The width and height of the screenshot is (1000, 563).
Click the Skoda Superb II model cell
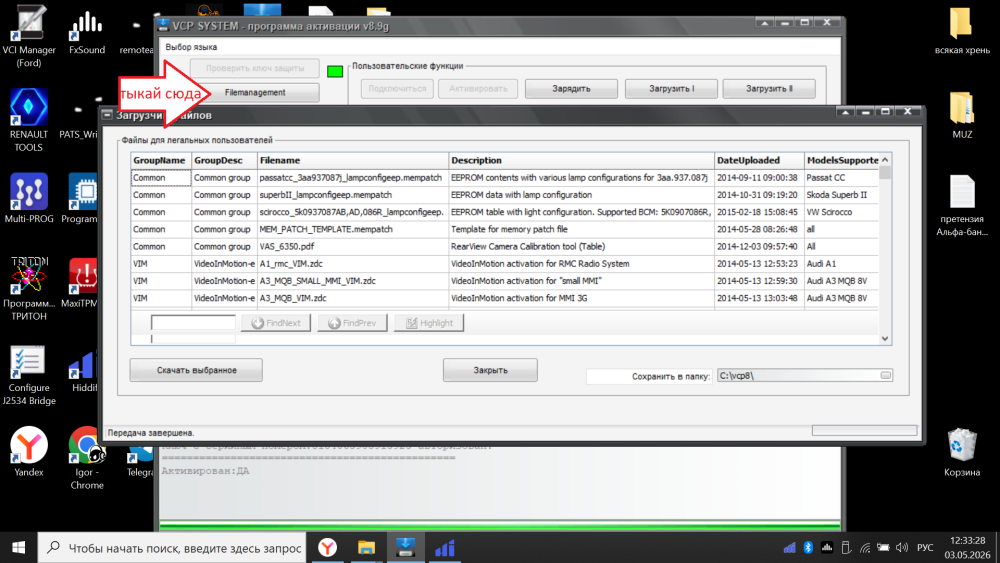[x=841, y=195]
